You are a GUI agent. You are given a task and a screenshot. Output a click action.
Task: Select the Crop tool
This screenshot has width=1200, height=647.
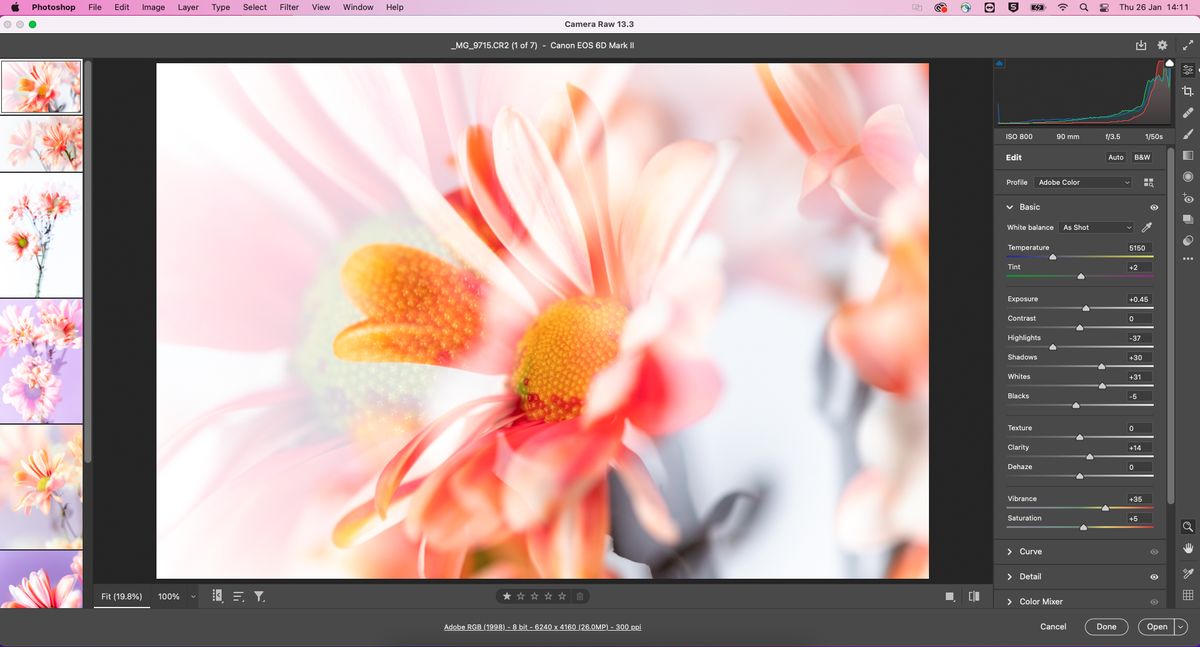tap(1190, 91)
